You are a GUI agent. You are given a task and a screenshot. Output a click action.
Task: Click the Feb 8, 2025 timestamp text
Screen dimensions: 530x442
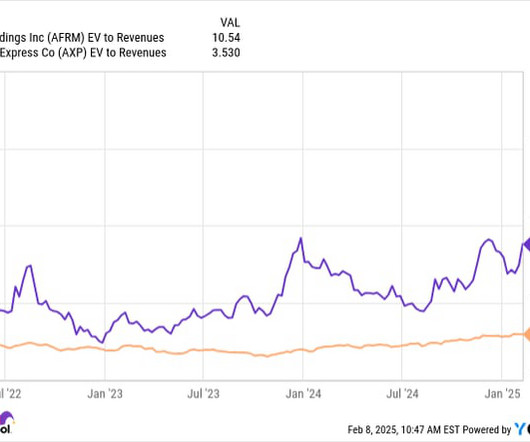(x=404, y=429)
